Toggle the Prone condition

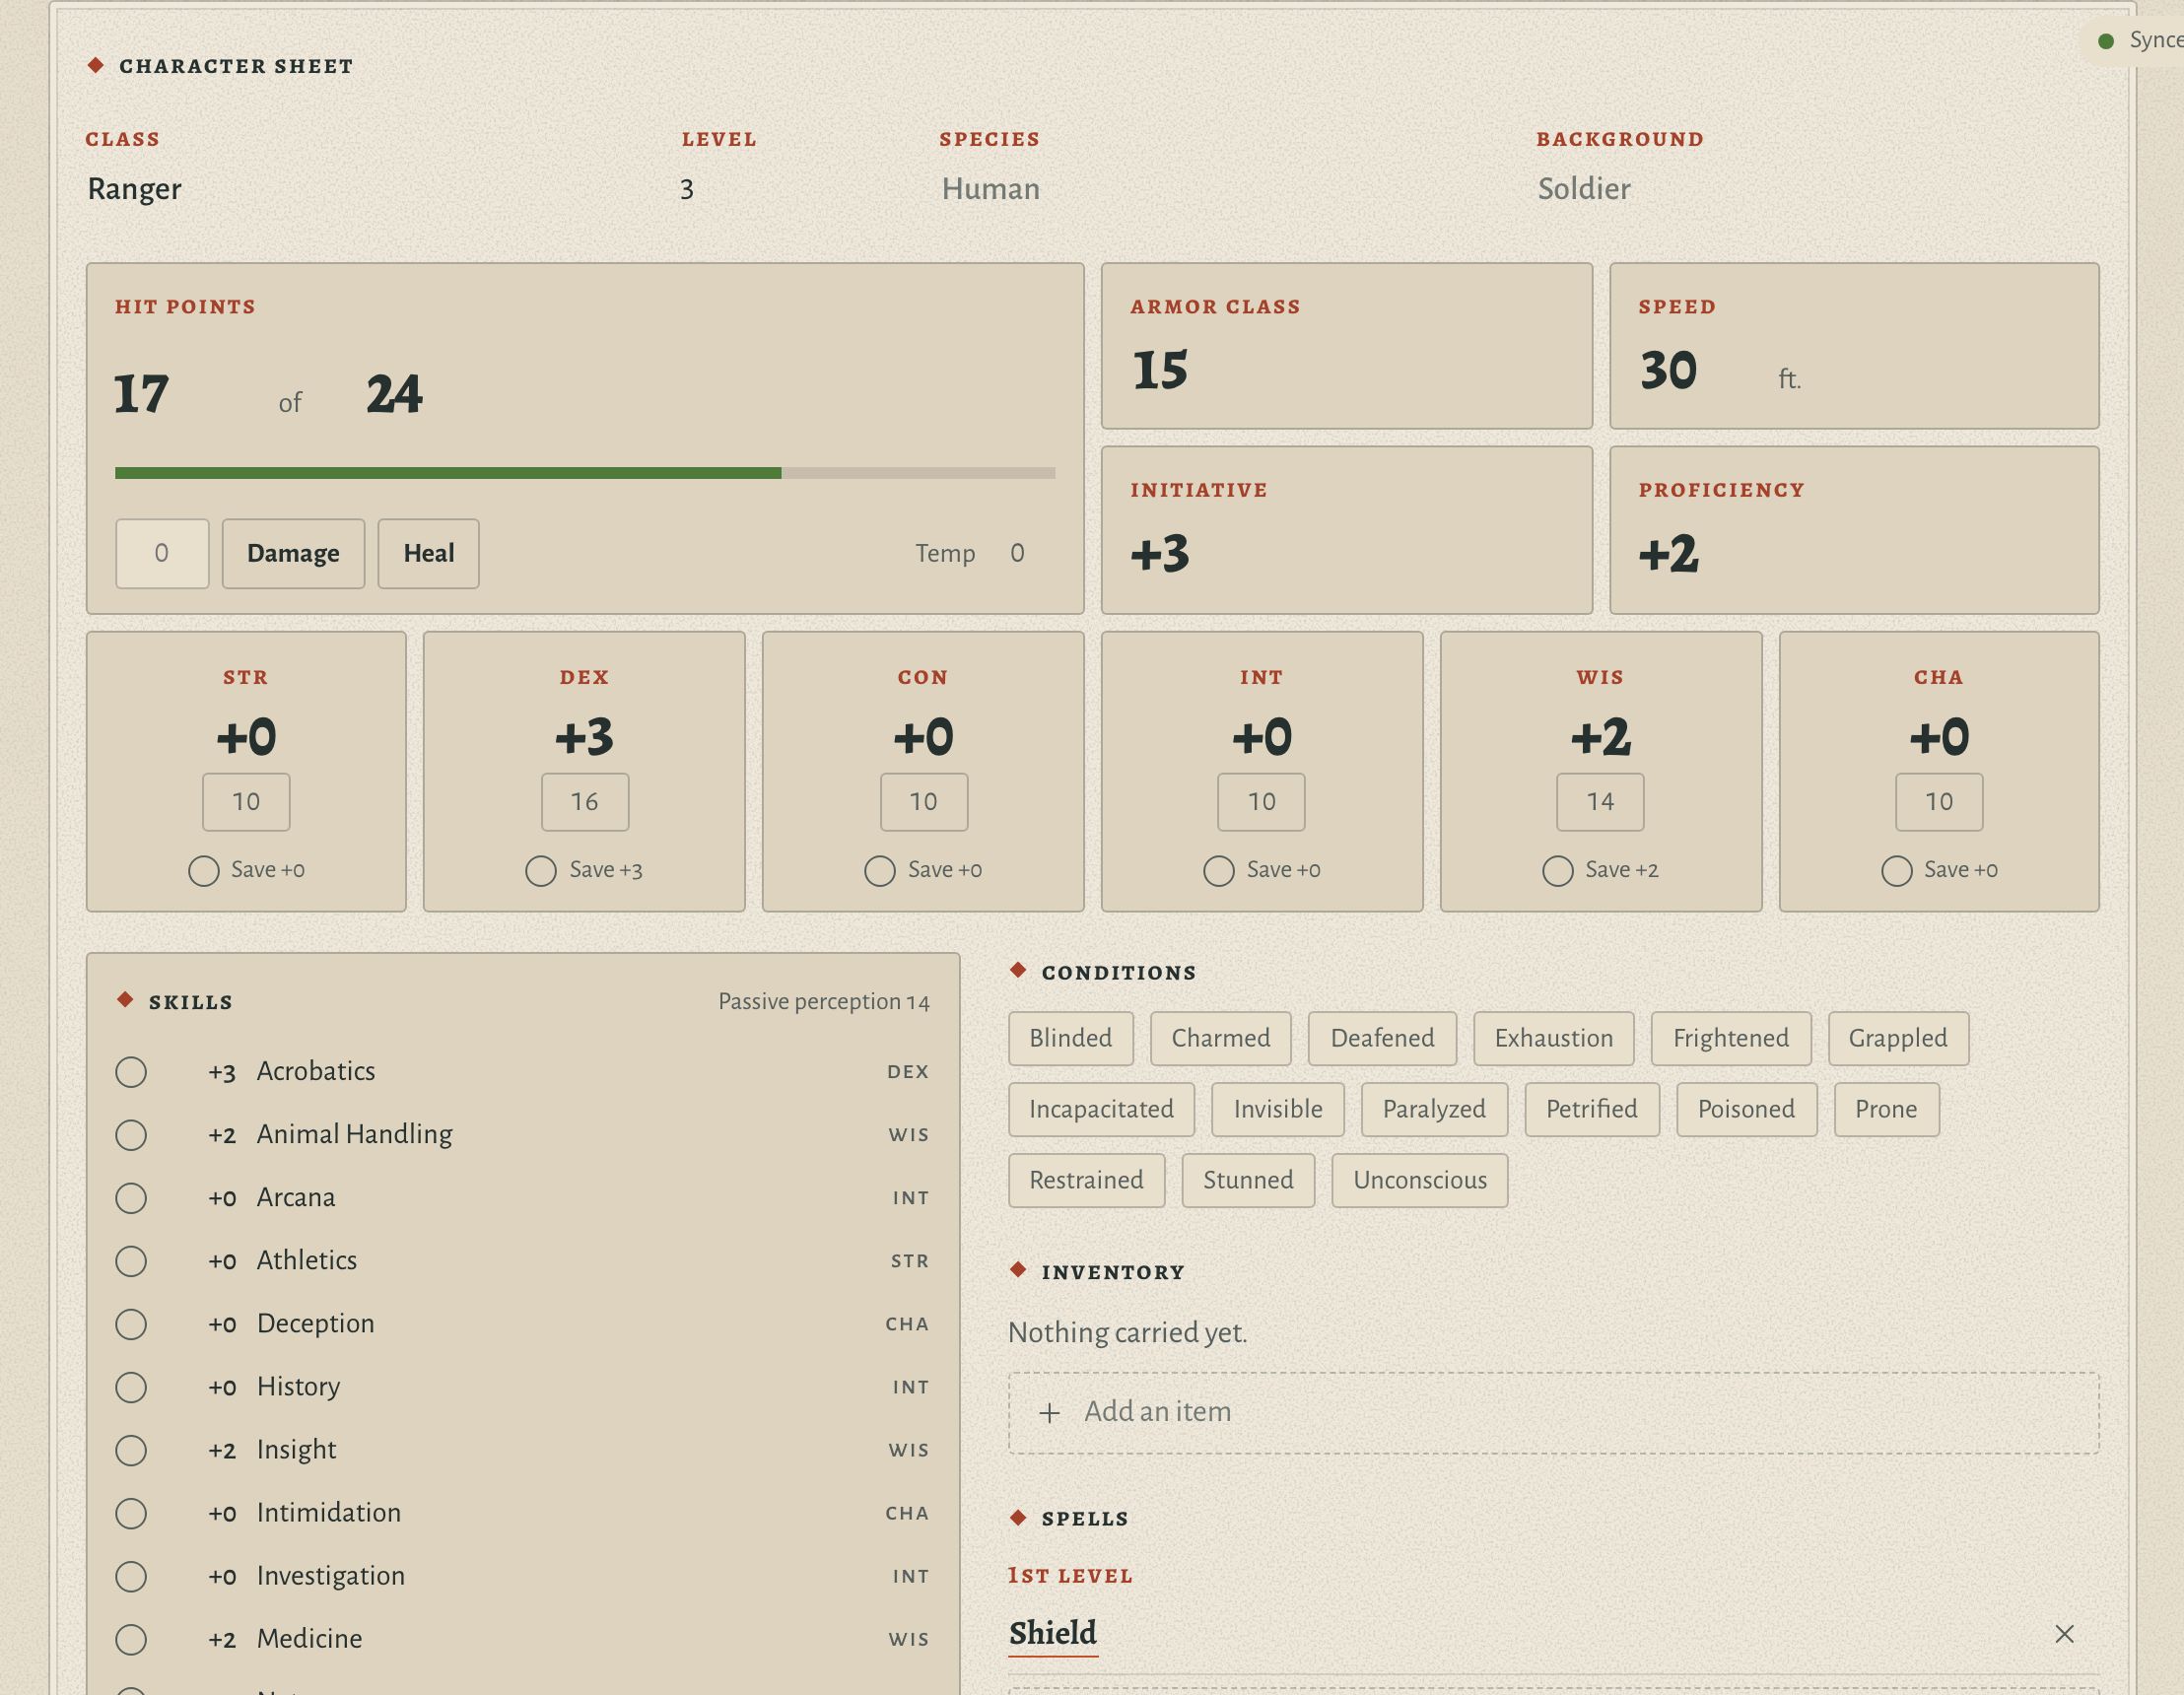(x=1886, y=1109)
